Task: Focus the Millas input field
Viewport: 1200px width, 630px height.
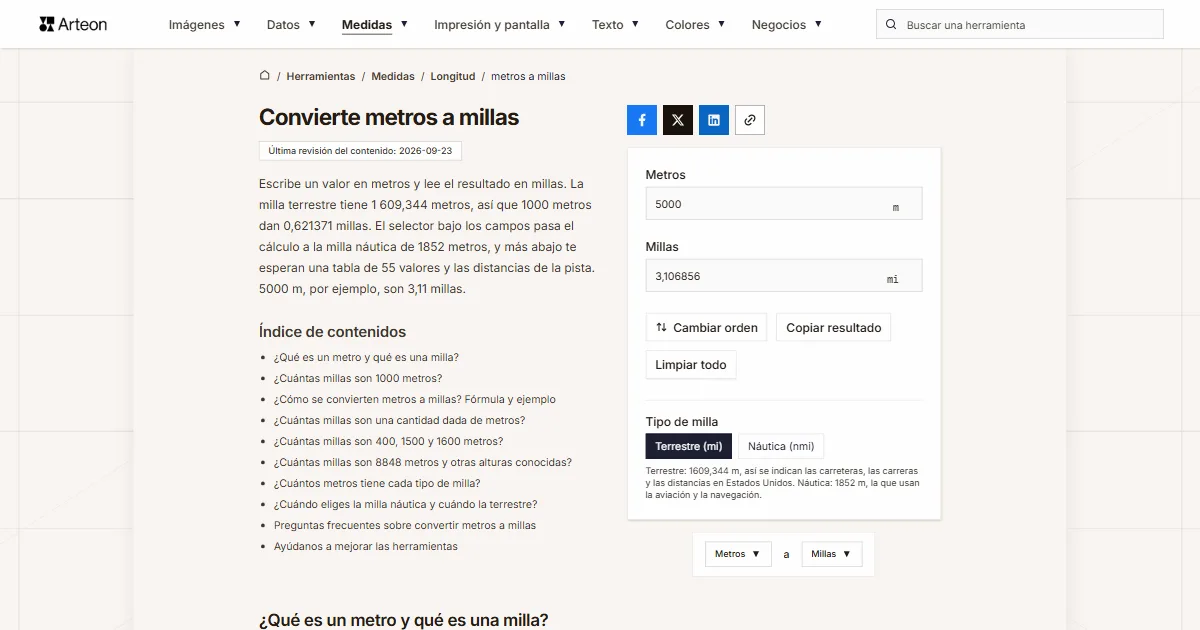Action: 784,276
